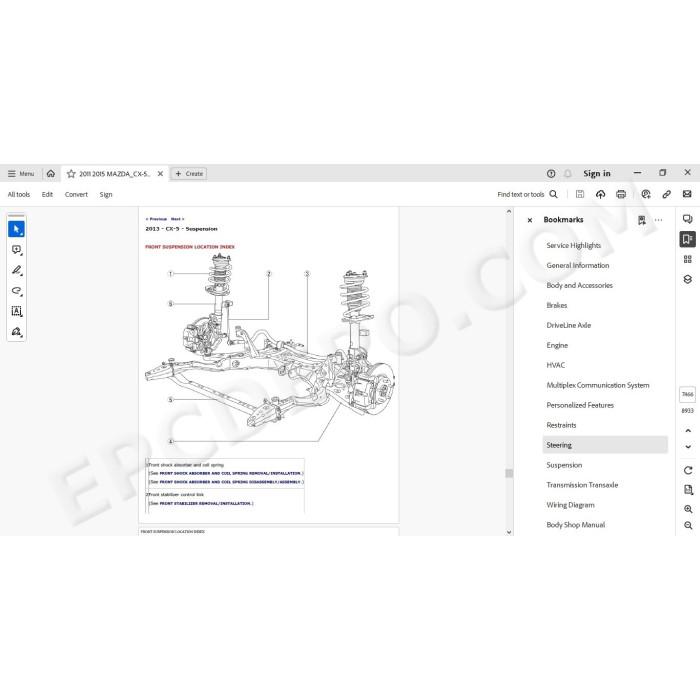The image size is (700, 700).
Task: Click the zoom in magnifier icon
Action: click(688, 509)
